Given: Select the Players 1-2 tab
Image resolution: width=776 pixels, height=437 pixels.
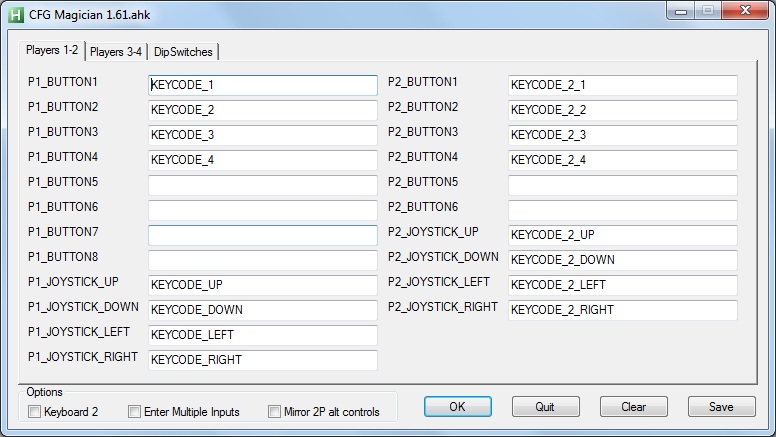Looking at the screenshot, I should (x=52, y=51).
